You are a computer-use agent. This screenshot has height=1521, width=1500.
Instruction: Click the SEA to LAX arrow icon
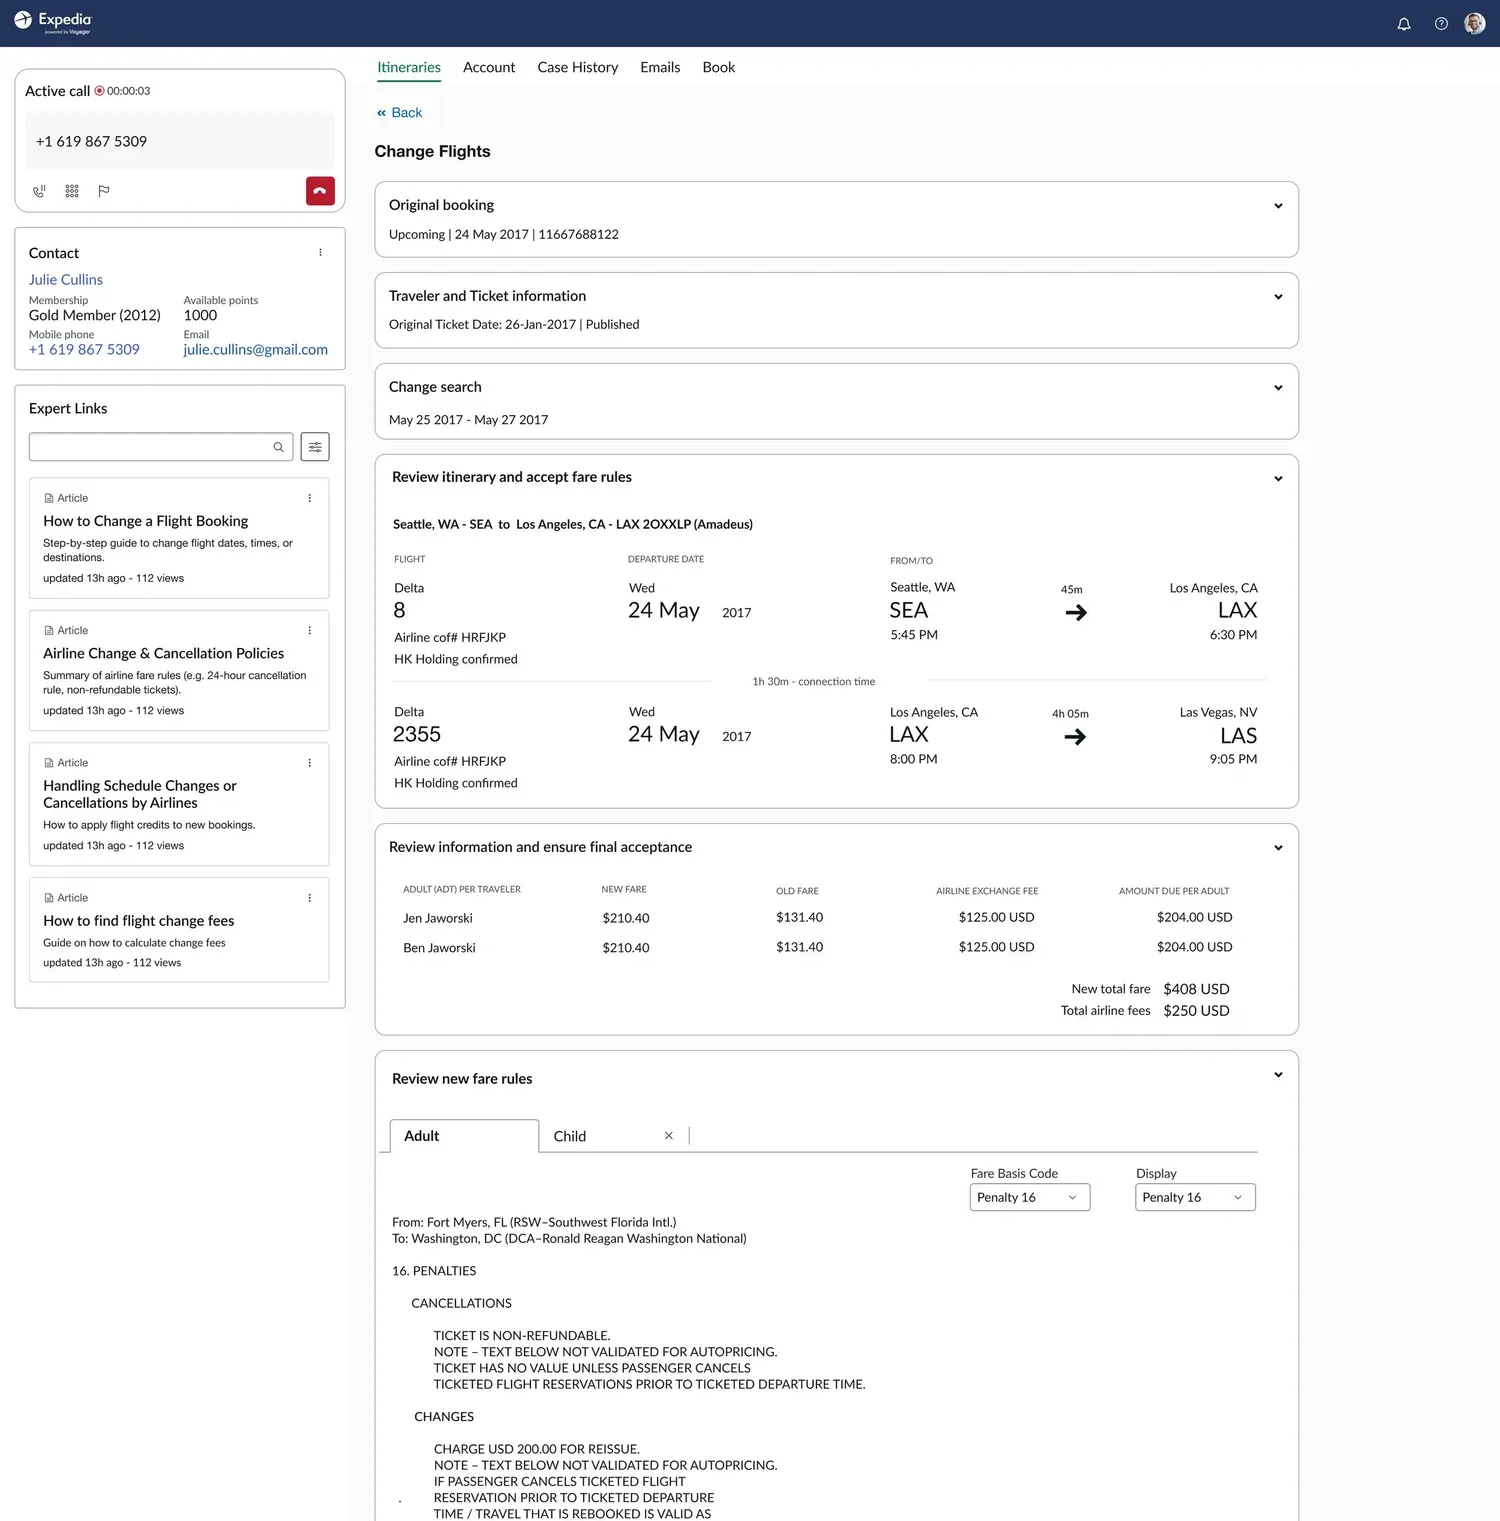coord(1076,613)
